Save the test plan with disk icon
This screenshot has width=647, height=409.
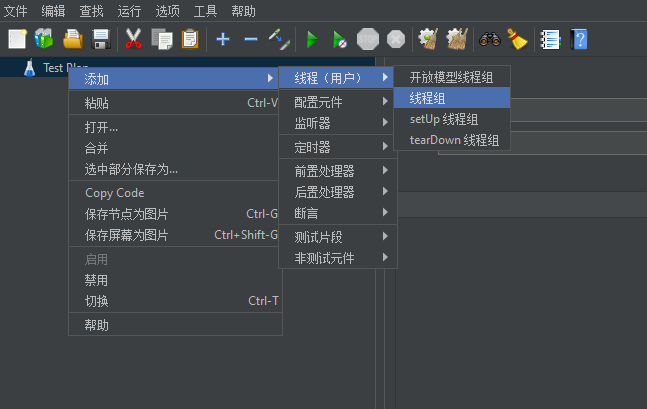(100, 39)
